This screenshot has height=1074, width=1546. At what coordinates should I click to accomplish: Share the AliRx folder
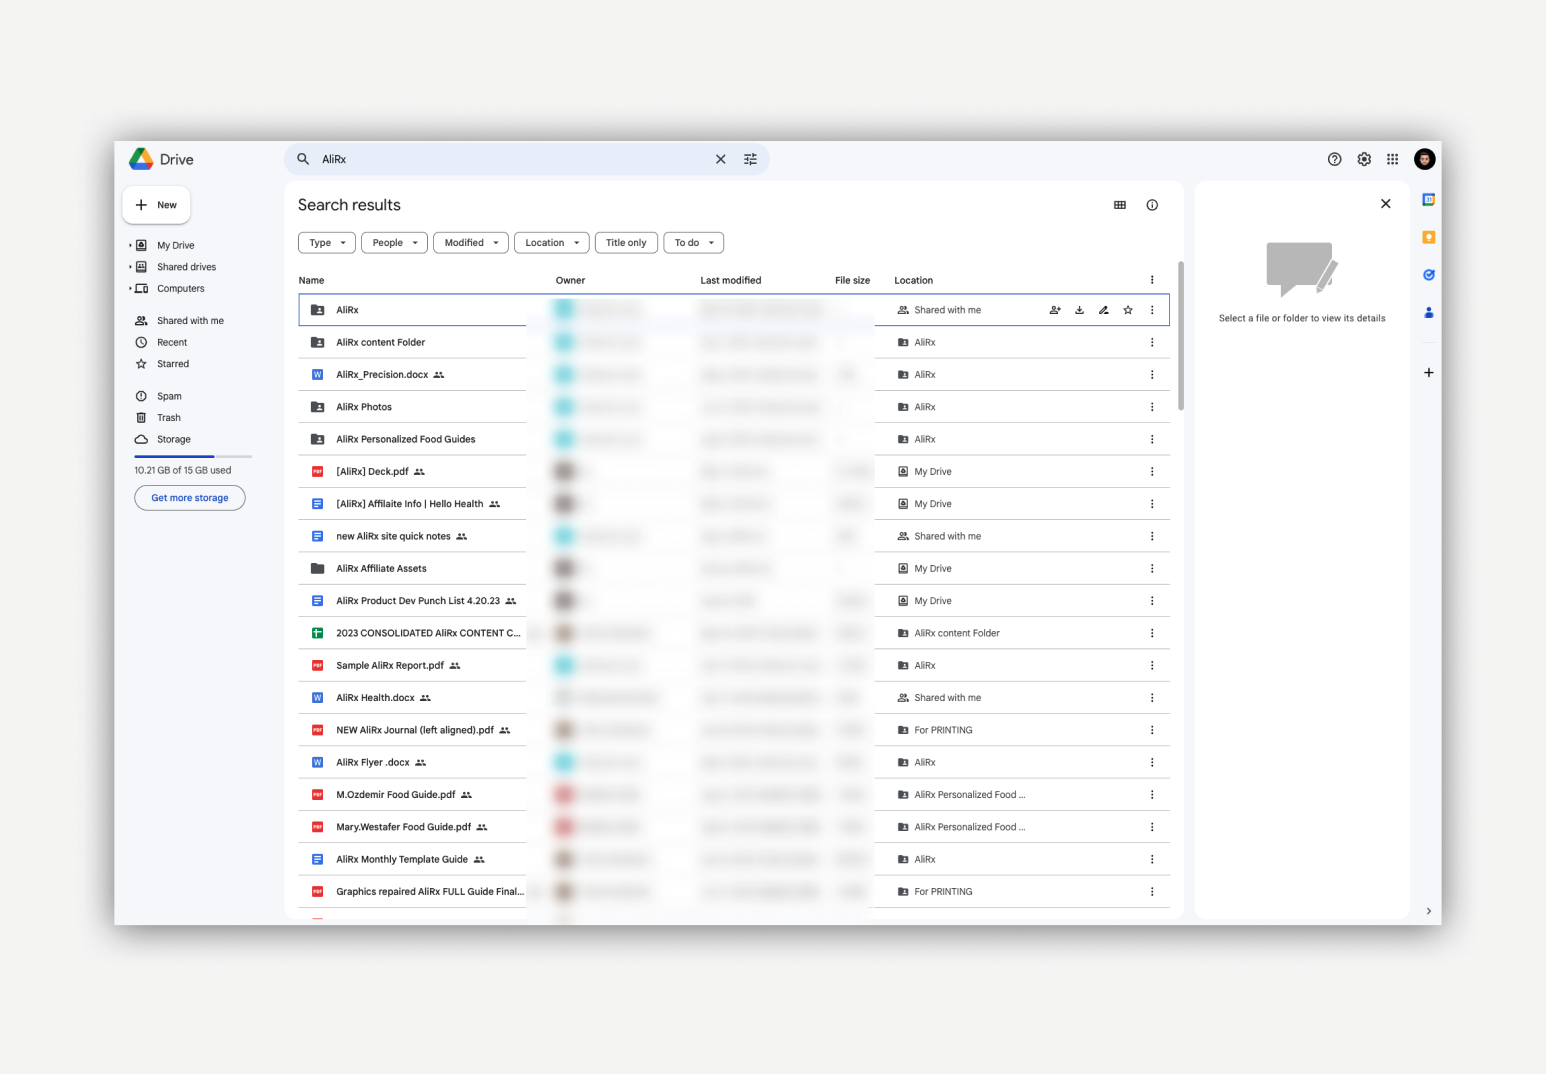[x=1055, y=310]
